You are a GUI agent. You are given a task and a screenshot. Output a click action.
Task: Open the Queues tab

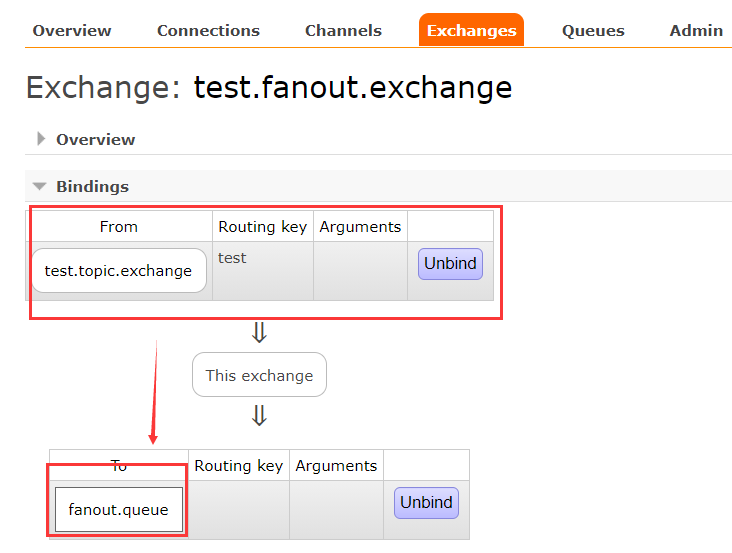tap(593, 30)
